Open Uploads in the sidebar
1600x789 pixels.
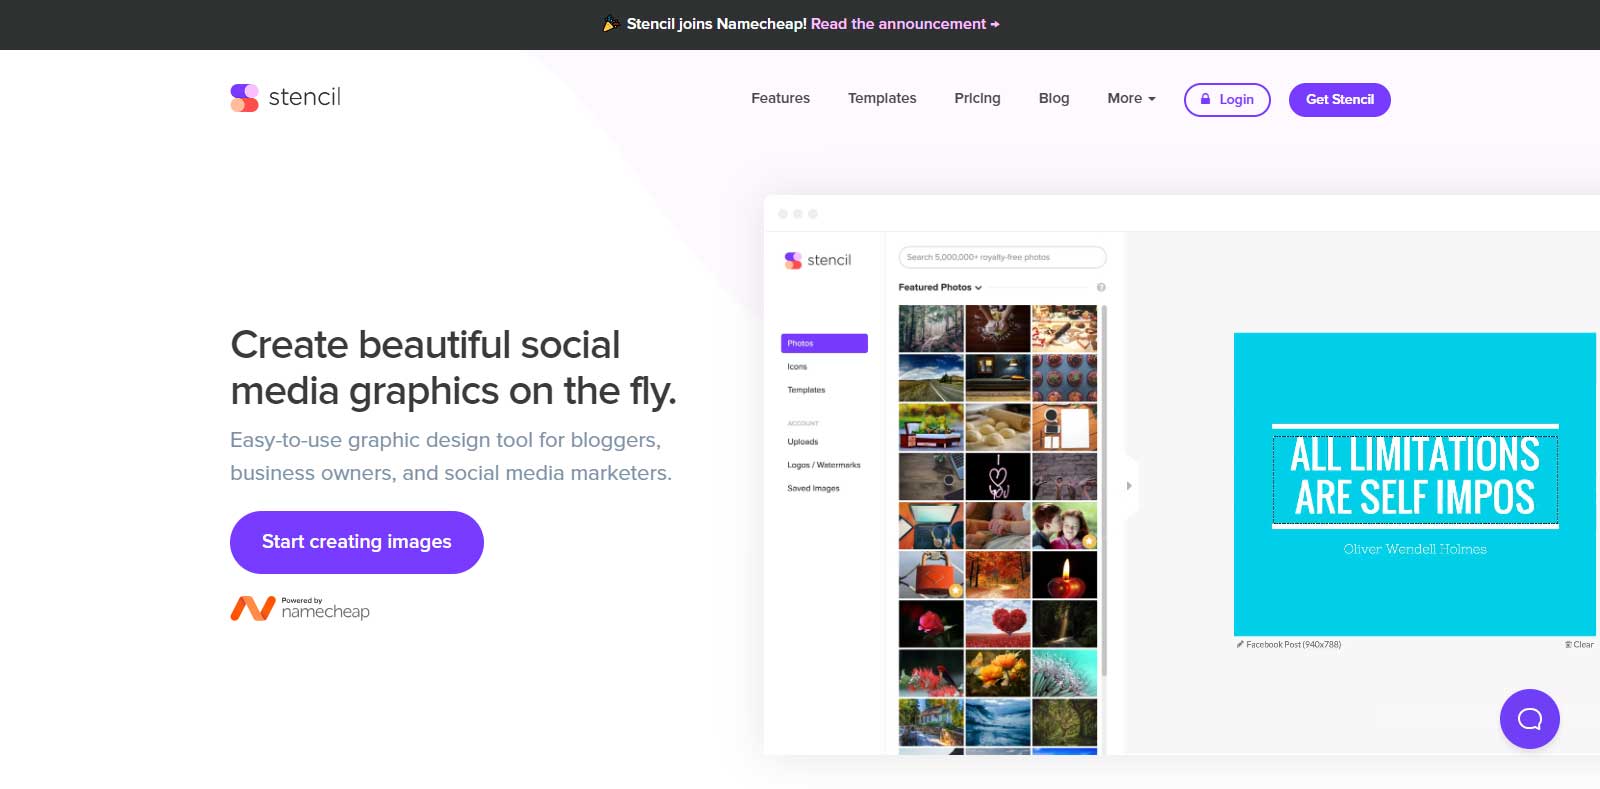point(803,442)
